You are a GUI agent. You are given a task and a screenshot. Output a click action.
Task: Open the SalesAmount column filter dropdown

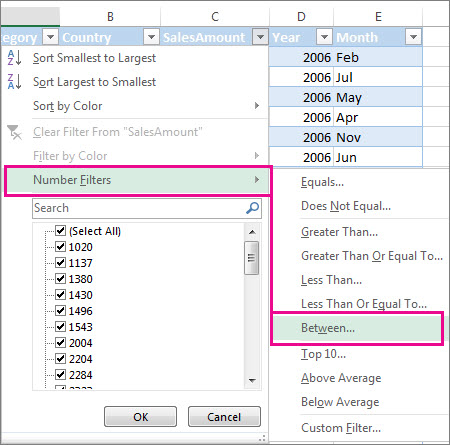260,37
